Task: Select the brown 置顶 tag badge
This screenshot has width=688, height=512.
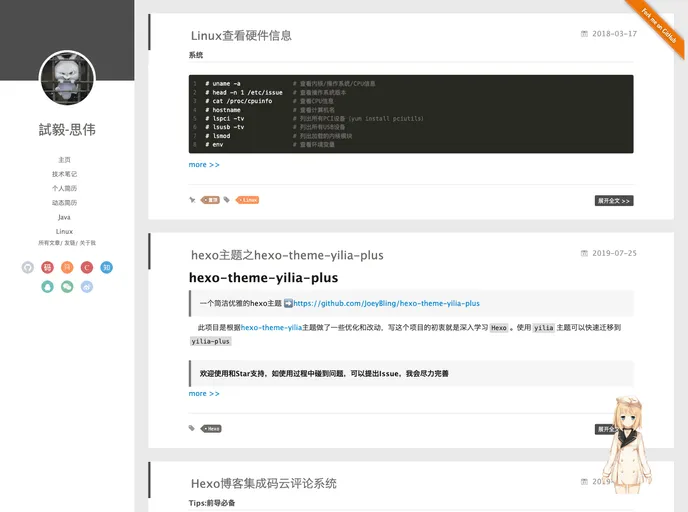Action: [210, 200]
